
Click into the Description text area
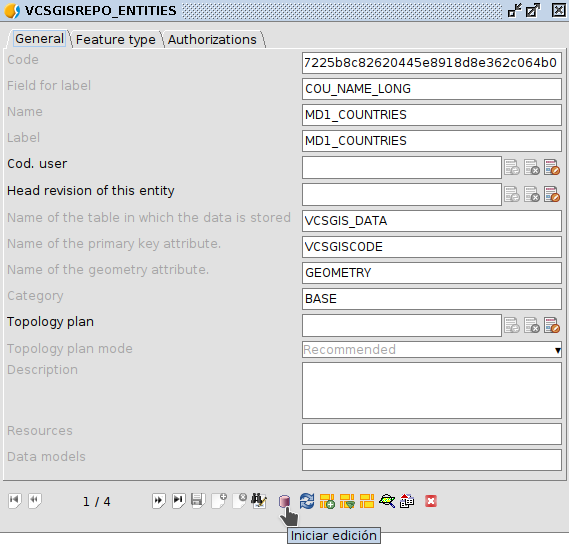[x=432, y=390]
